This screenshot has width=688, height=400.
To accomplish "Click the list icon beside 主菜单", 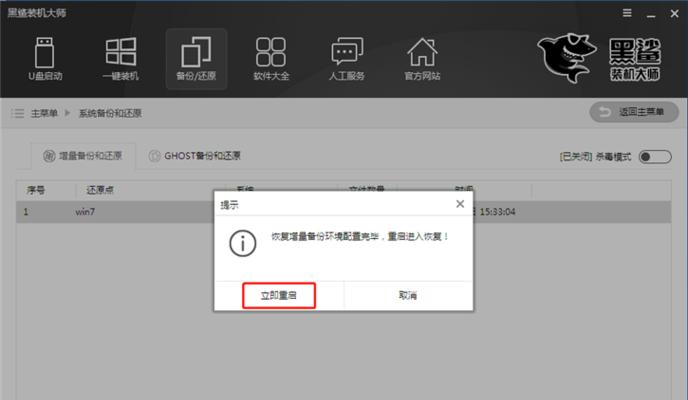I will [x=18, y=113].
